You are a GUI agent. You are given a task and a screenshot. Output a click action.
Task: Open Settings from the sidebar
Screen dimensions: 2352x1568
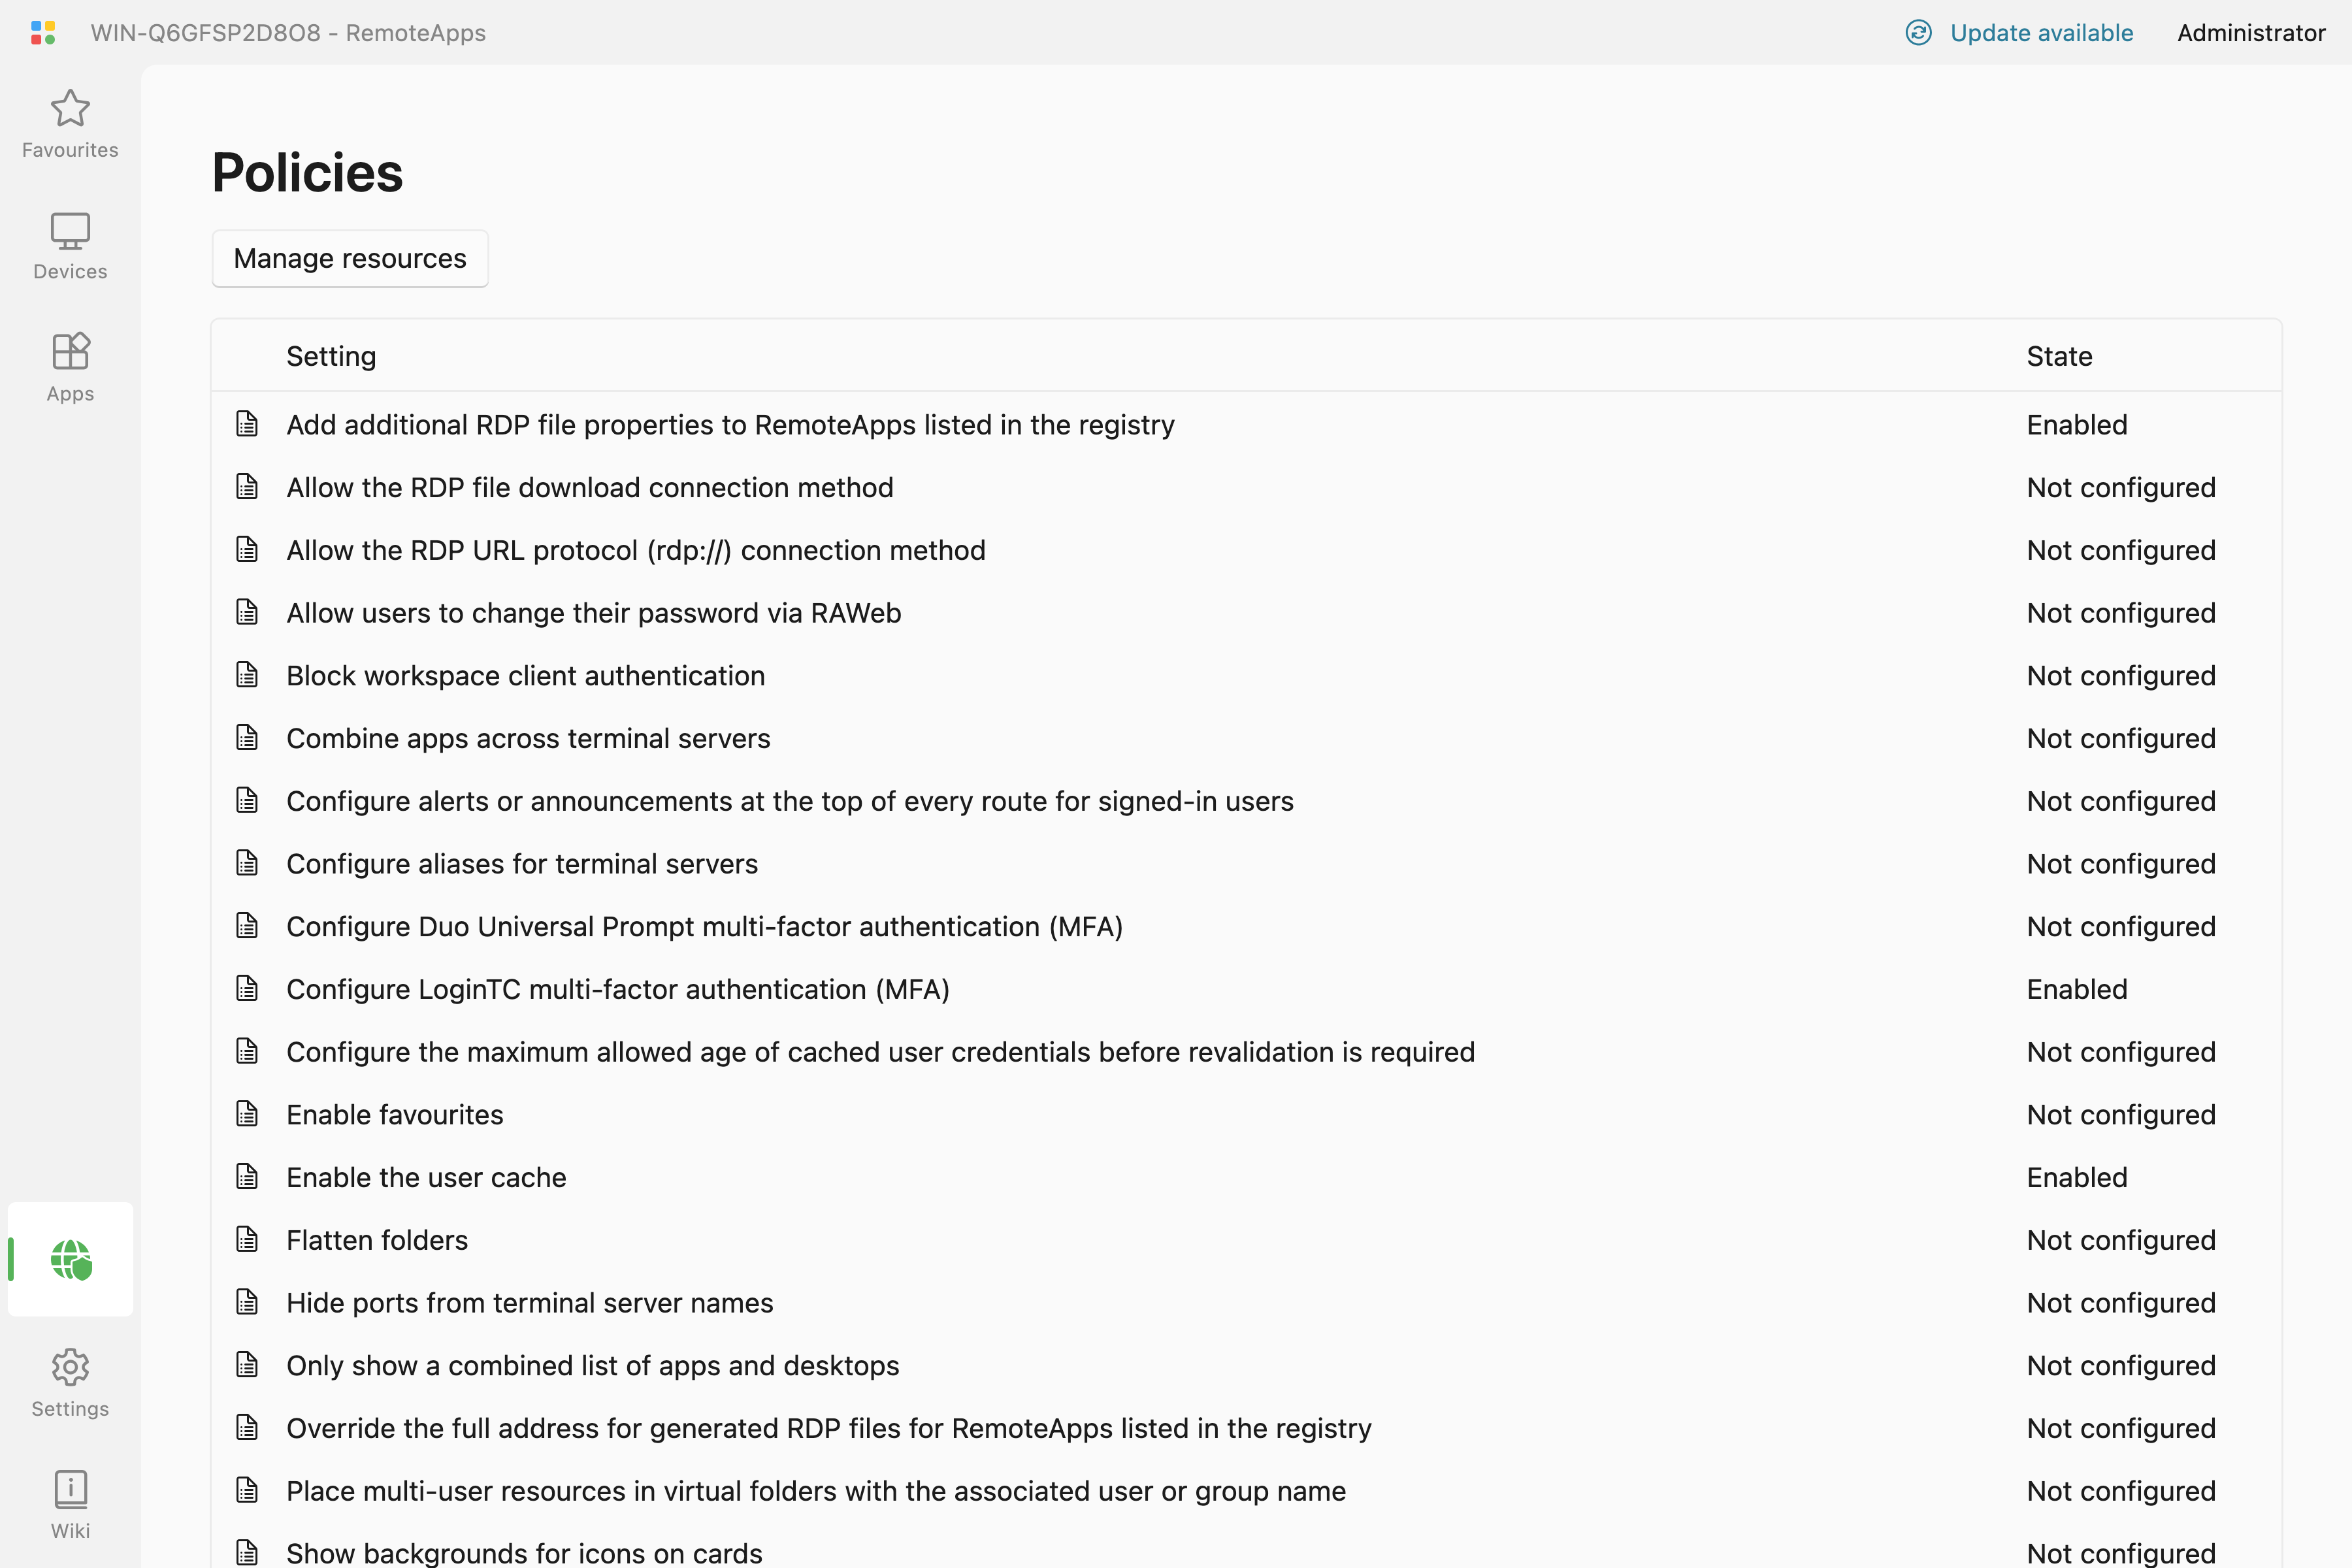coord(69,1384)
